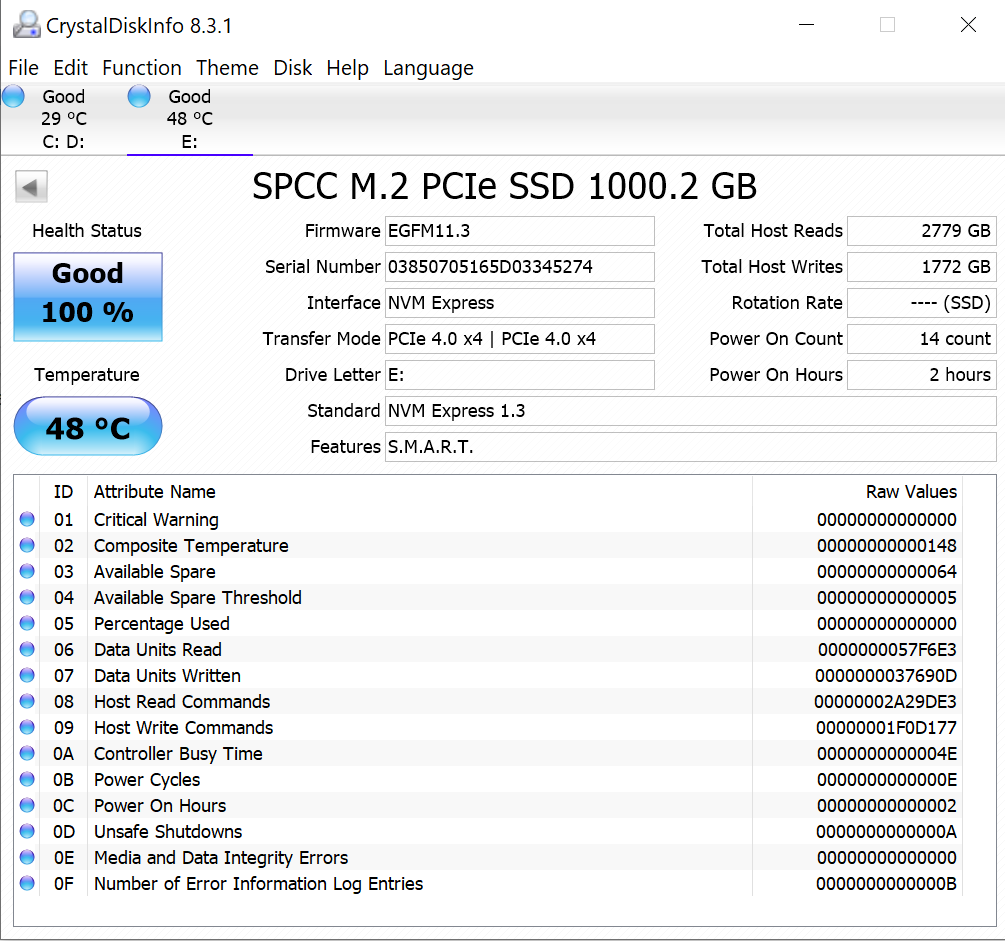Click the Serial Number field
The image size is (1005, 941).
click(x=519, y=267)
